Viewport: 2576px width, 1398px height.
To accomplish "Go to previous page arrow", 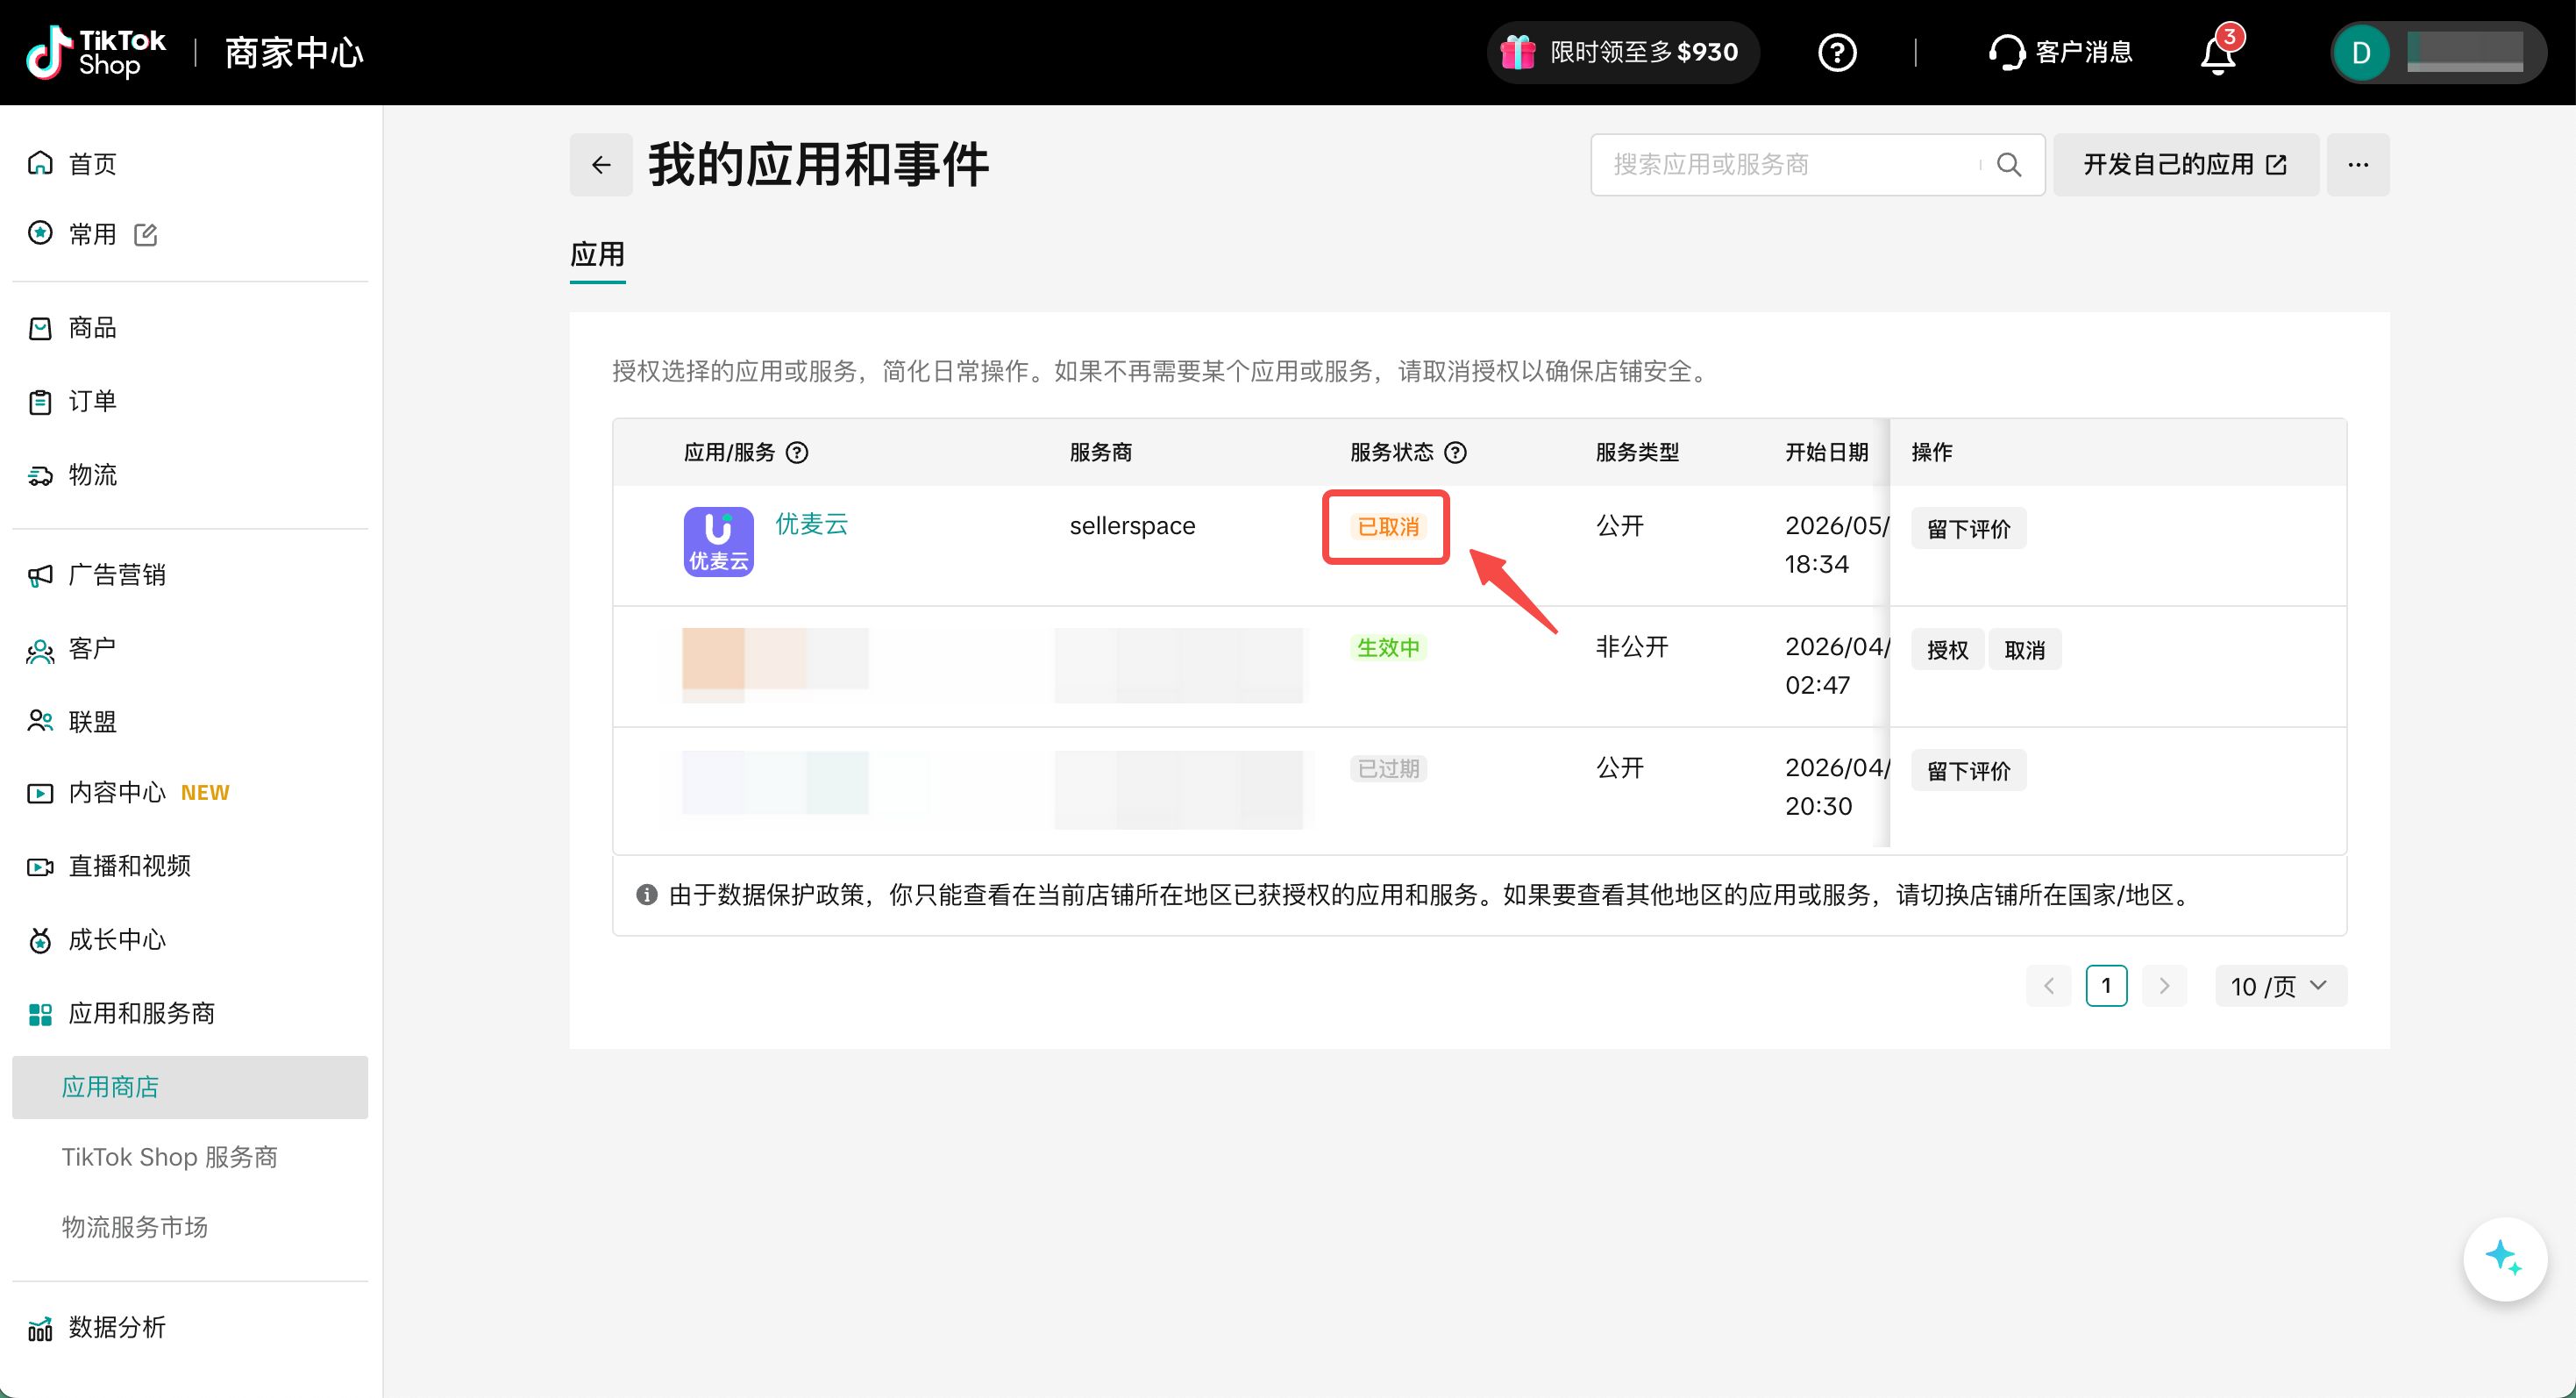I will point(2048,987).
